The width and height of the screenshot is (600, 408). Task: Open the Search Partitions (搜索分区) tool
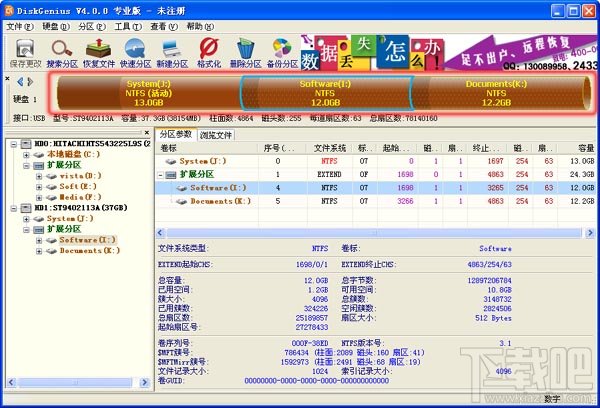62,54
